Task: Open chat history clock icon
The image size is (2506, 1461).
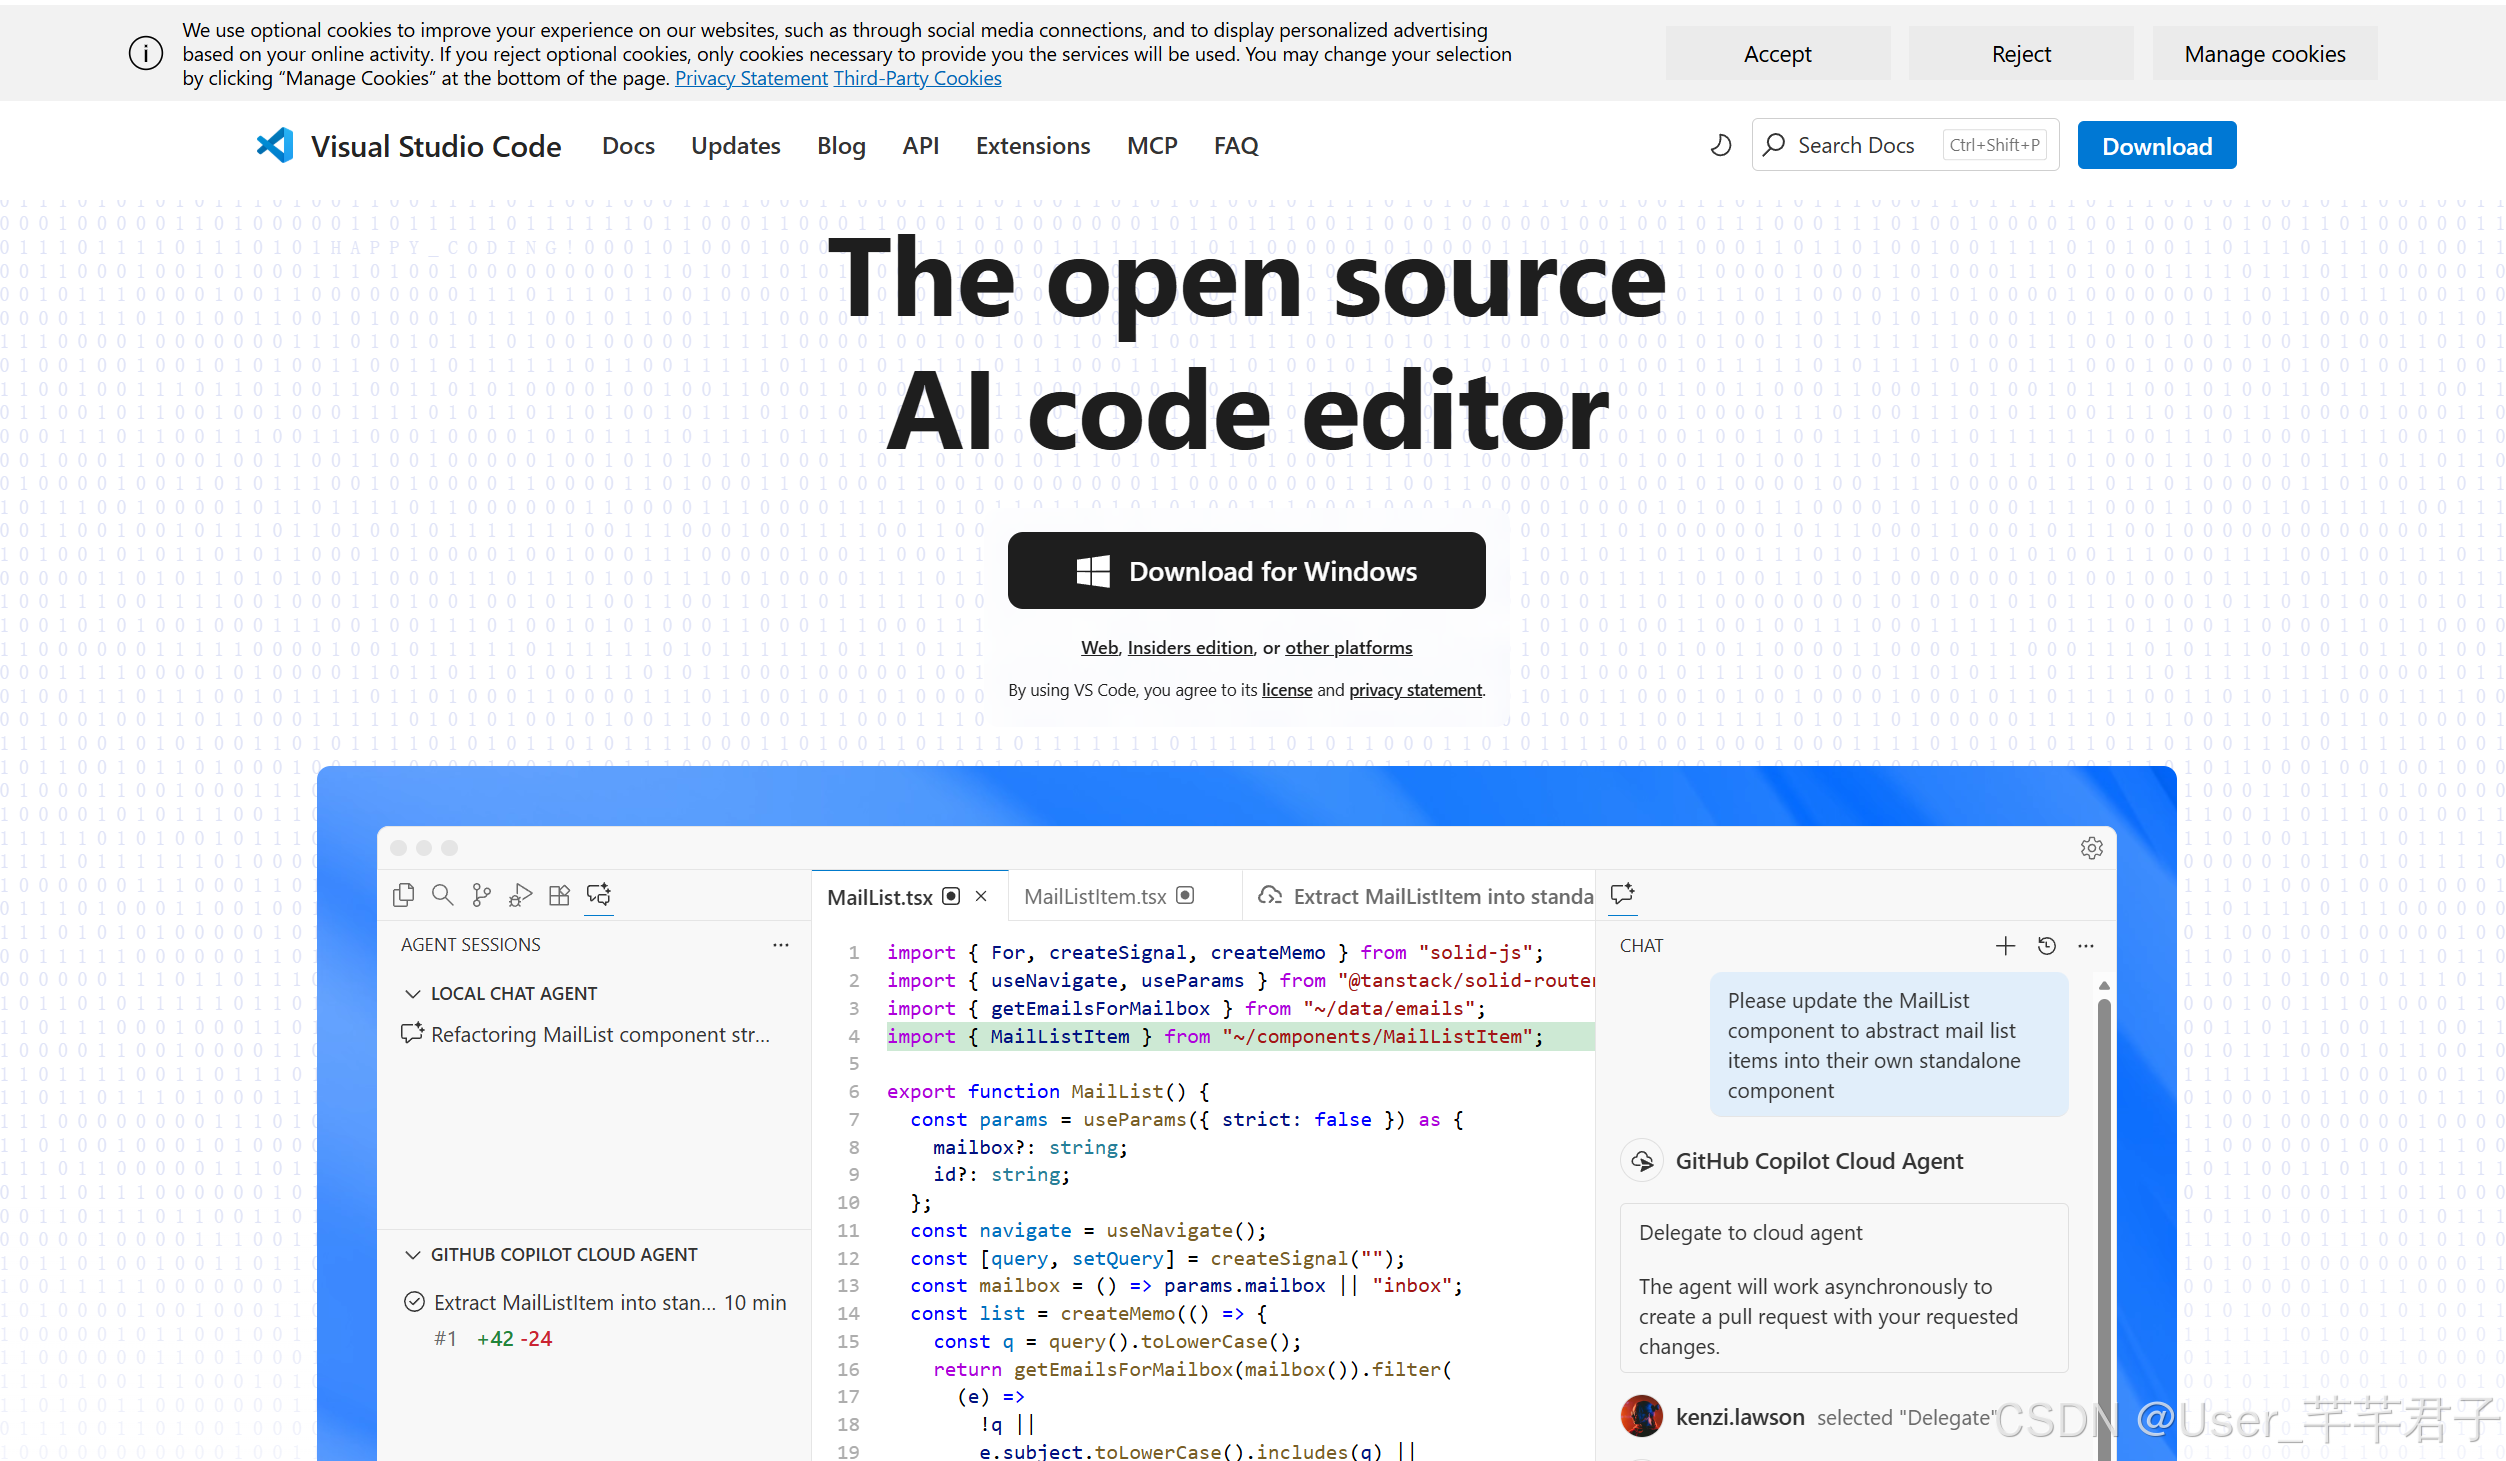Action: [2046, 946]
